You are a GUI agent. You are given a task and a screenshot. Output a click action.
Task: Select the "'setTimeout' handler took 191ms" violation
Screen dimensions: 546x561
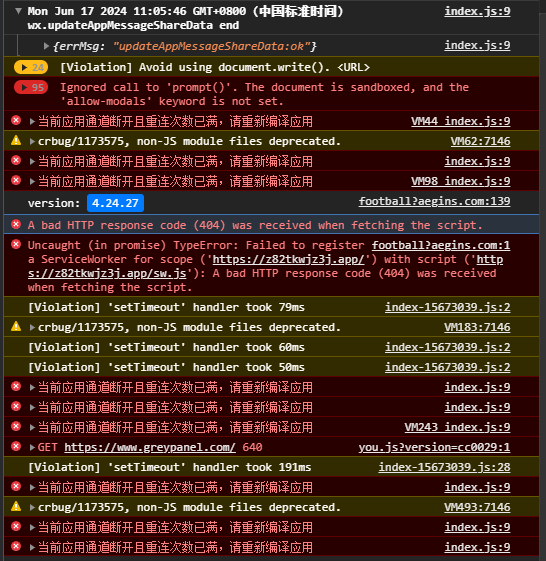pyautogui.click(x=170, y=467)
